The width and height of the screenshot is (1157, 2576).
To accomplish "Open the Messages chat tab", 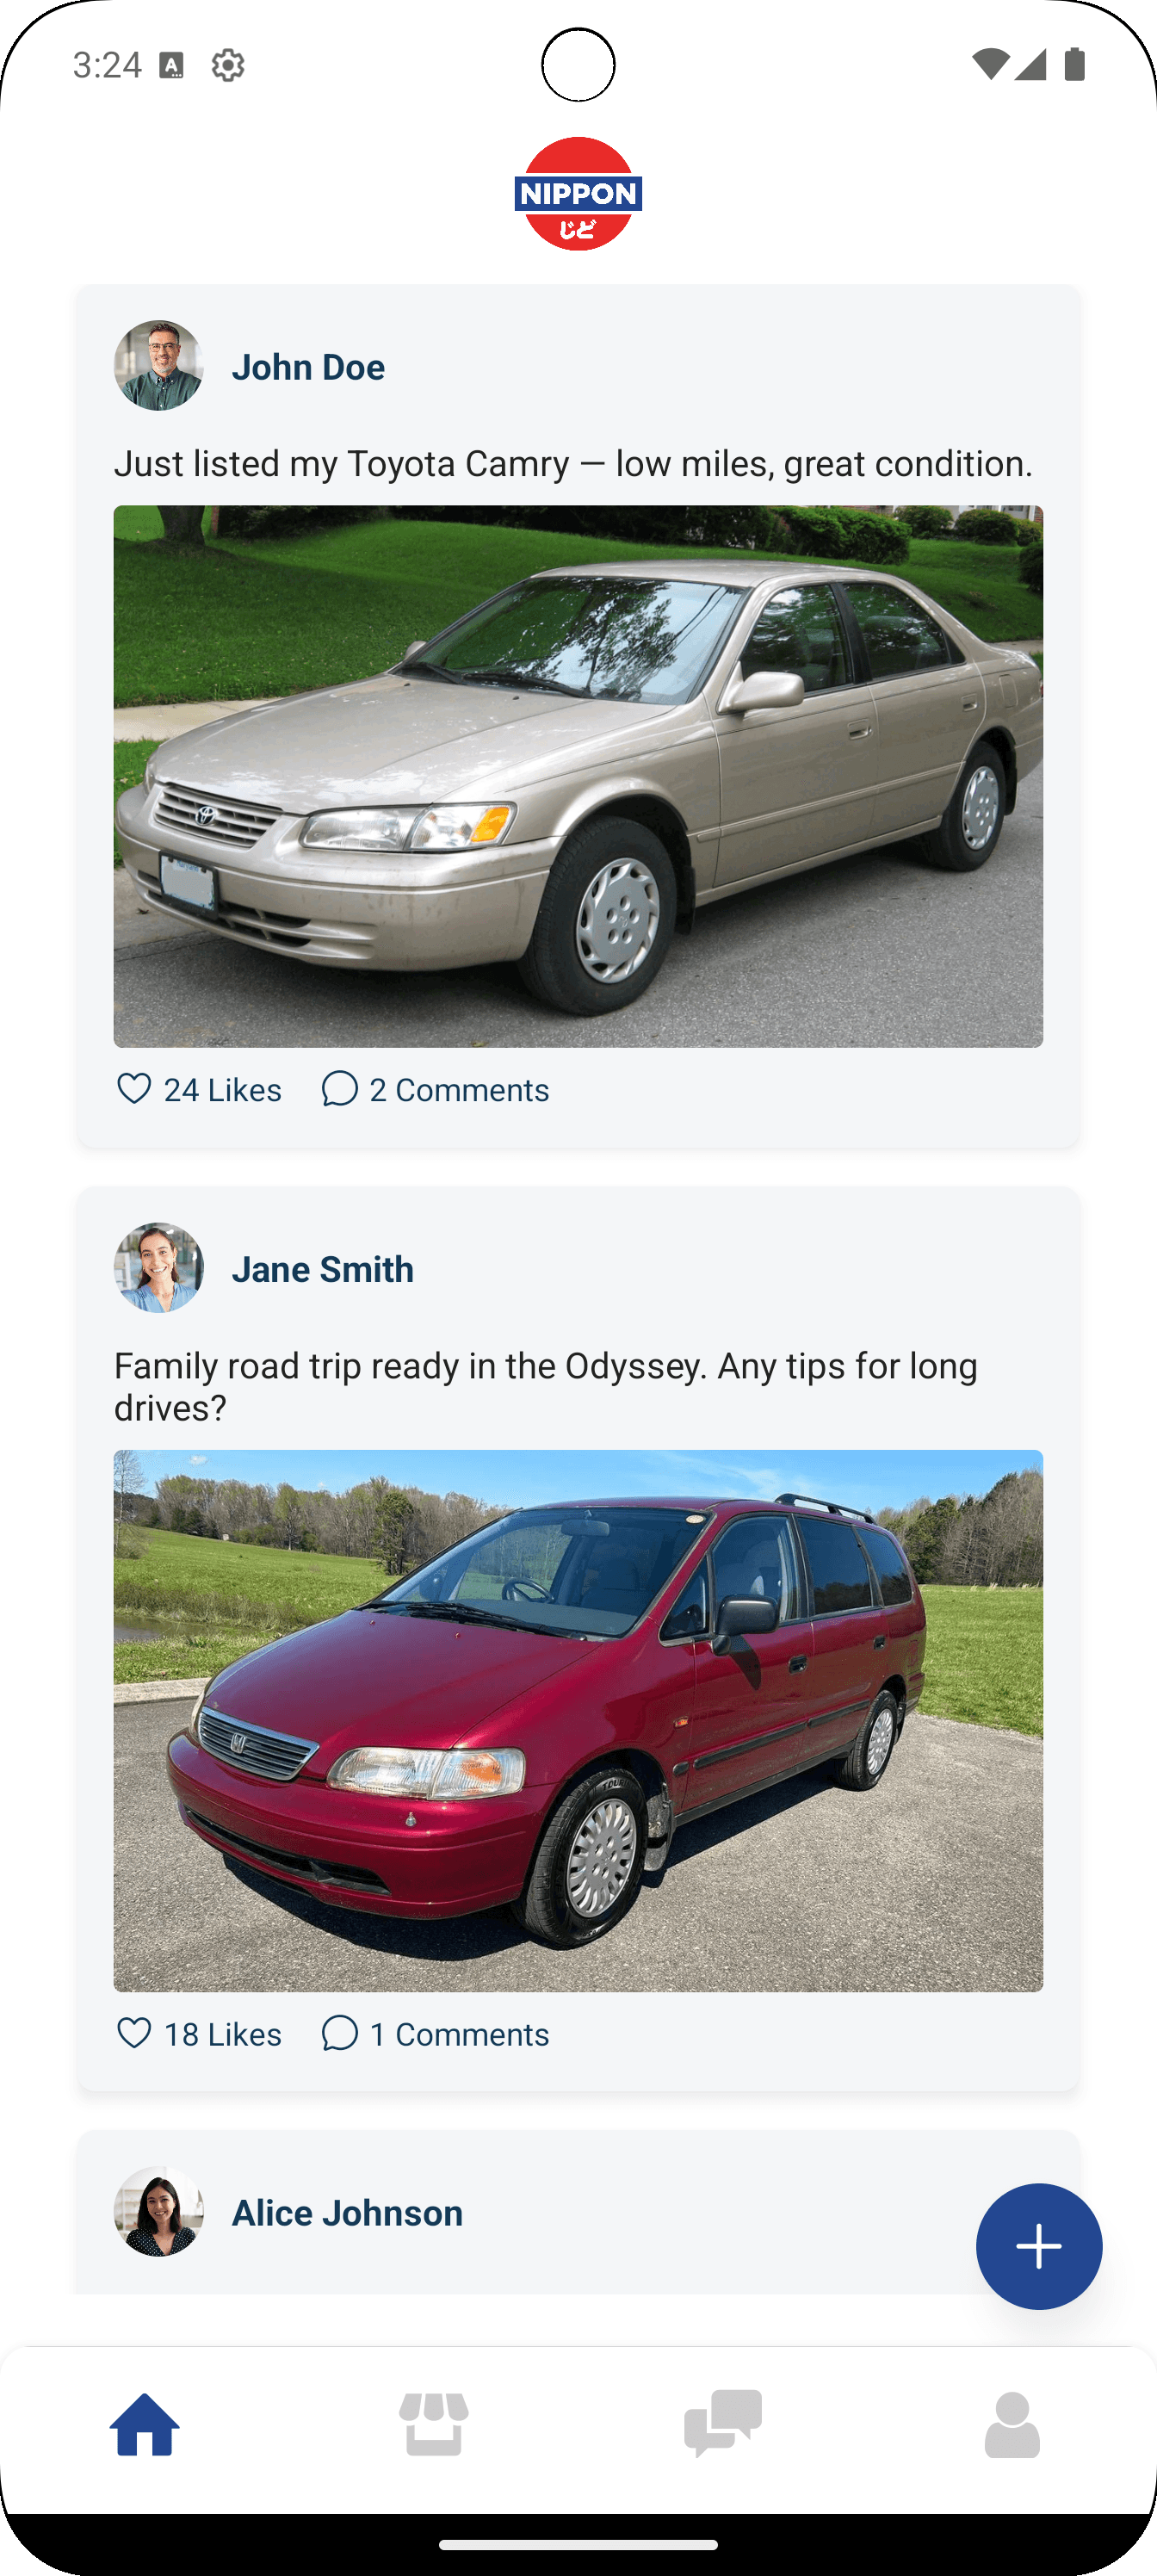I will (x=723, y=2424).
